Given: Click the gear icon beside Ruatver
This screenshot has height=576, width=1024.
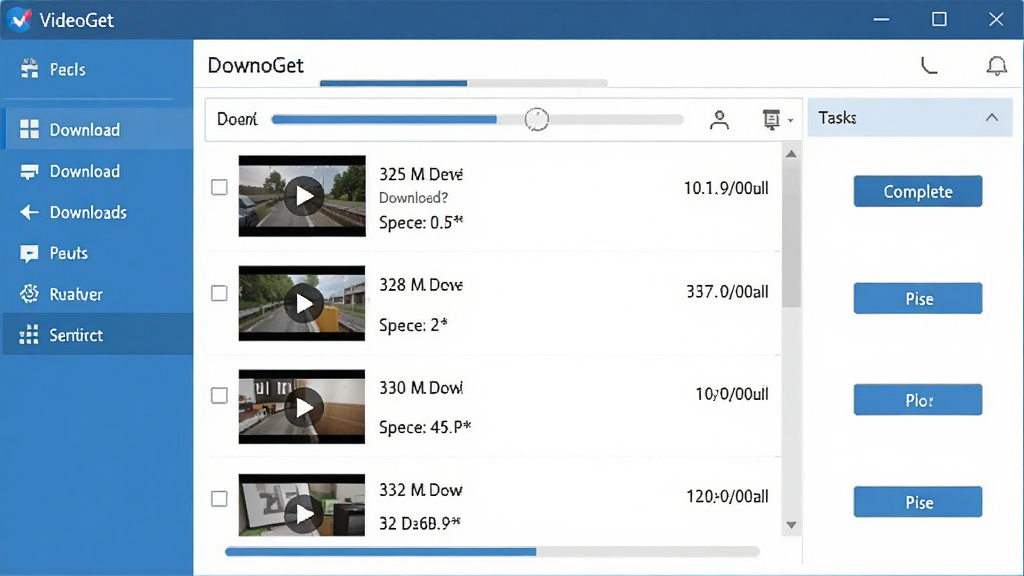Looking at the screenshot, I should (29, 294).
